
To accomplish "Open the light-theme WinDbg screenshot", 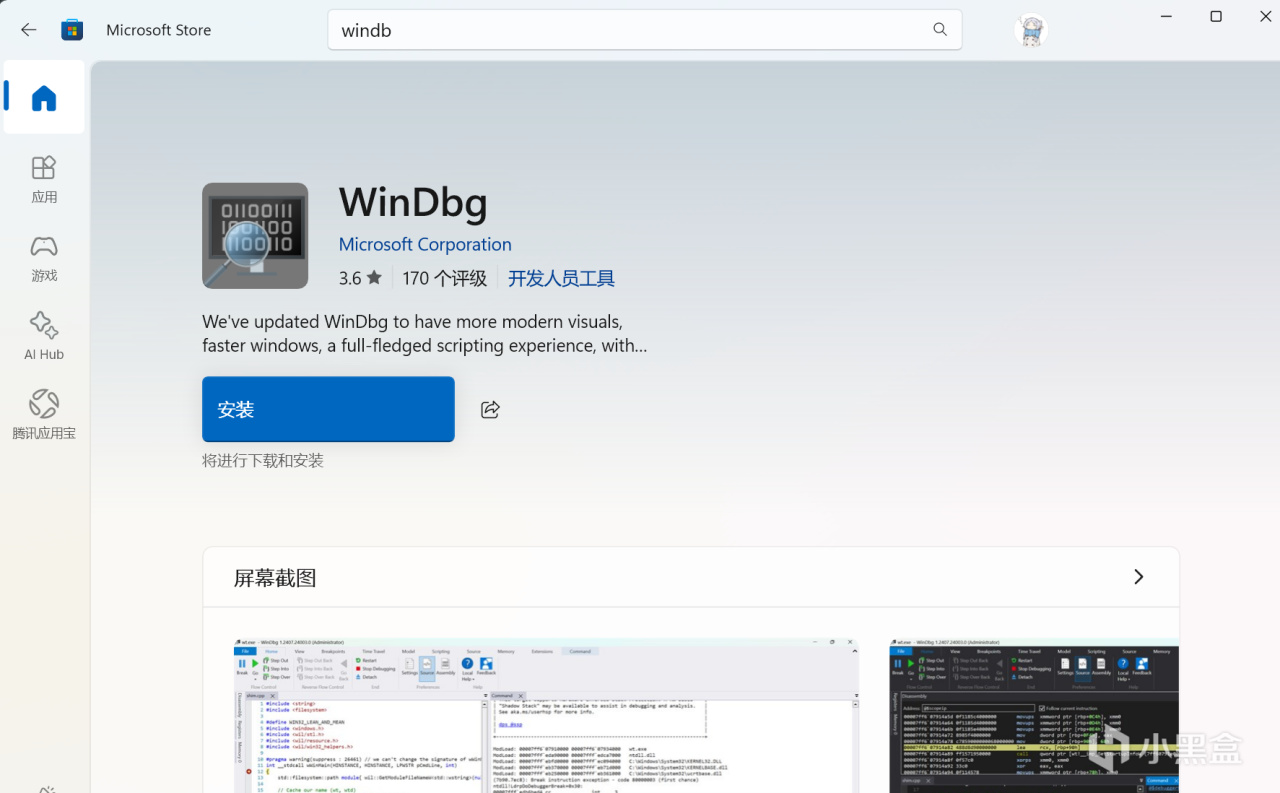I will coord(546,716).
